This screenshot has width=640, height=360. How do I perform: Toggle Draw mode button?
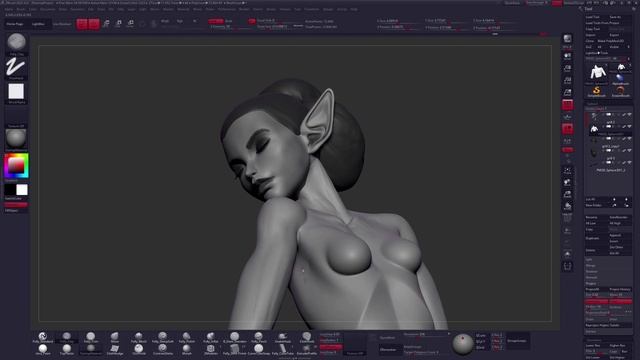(x=94, y=24)
